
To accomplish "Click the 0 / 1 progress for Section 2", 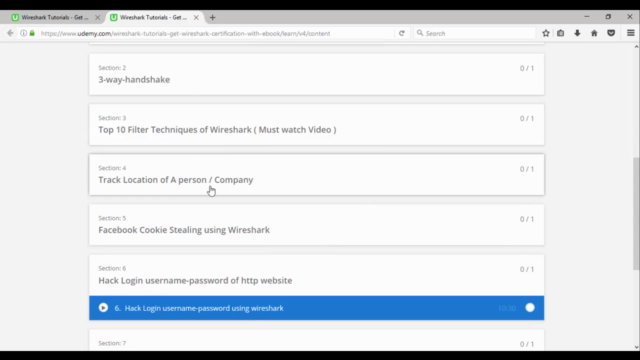I will coord(527,68).
